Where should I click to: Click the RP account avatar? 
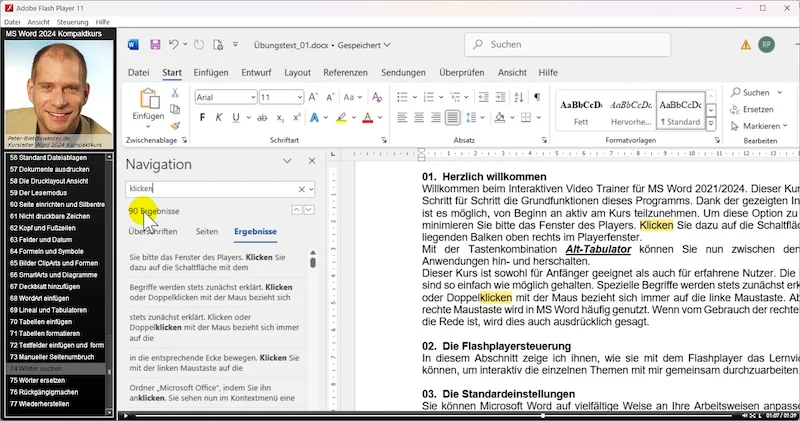coord(766,44)
